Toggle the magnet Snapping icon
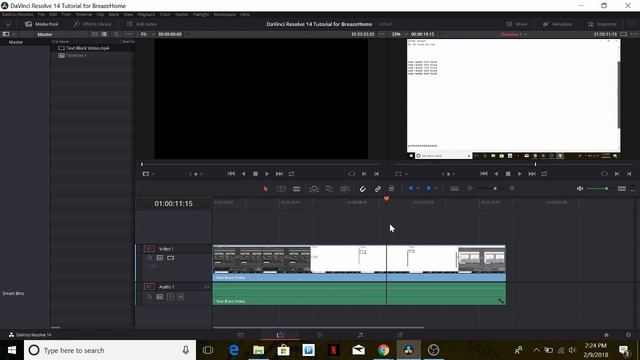 362,189
